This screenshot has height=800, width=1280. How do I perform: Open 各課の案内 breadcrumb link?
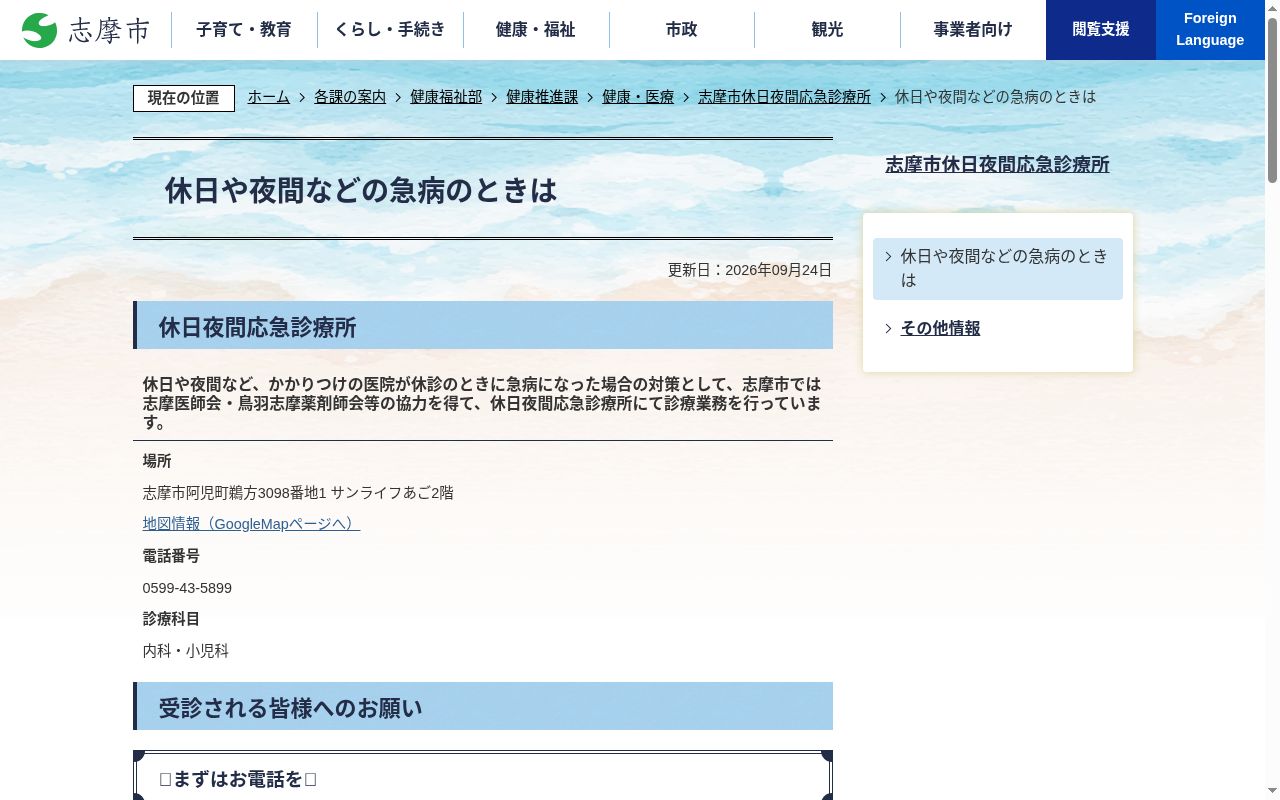(x=350, y=97)
